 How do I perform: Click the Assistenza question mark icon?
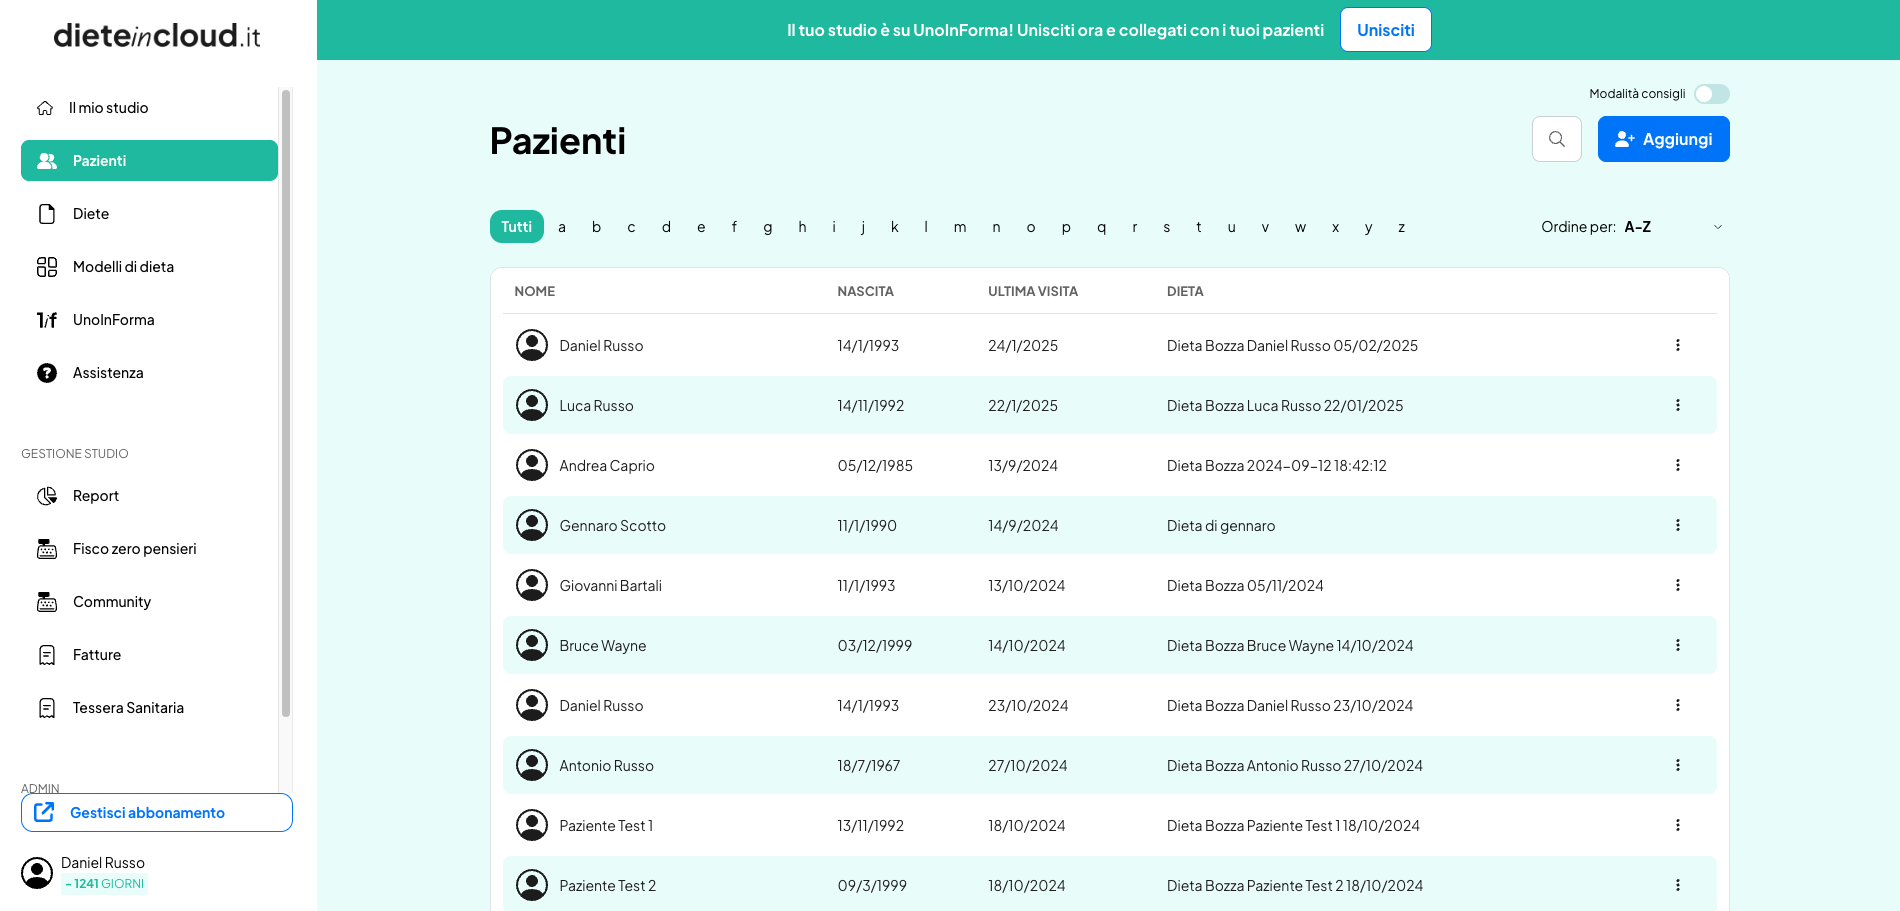coord(47,373)
